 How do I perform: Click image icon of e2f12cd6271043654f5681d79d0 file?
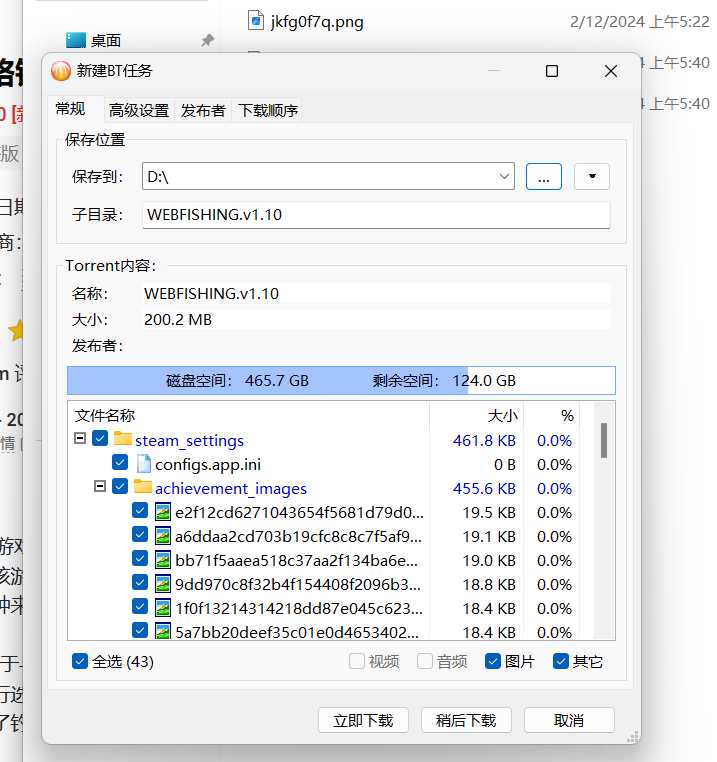tap(163, 512)
